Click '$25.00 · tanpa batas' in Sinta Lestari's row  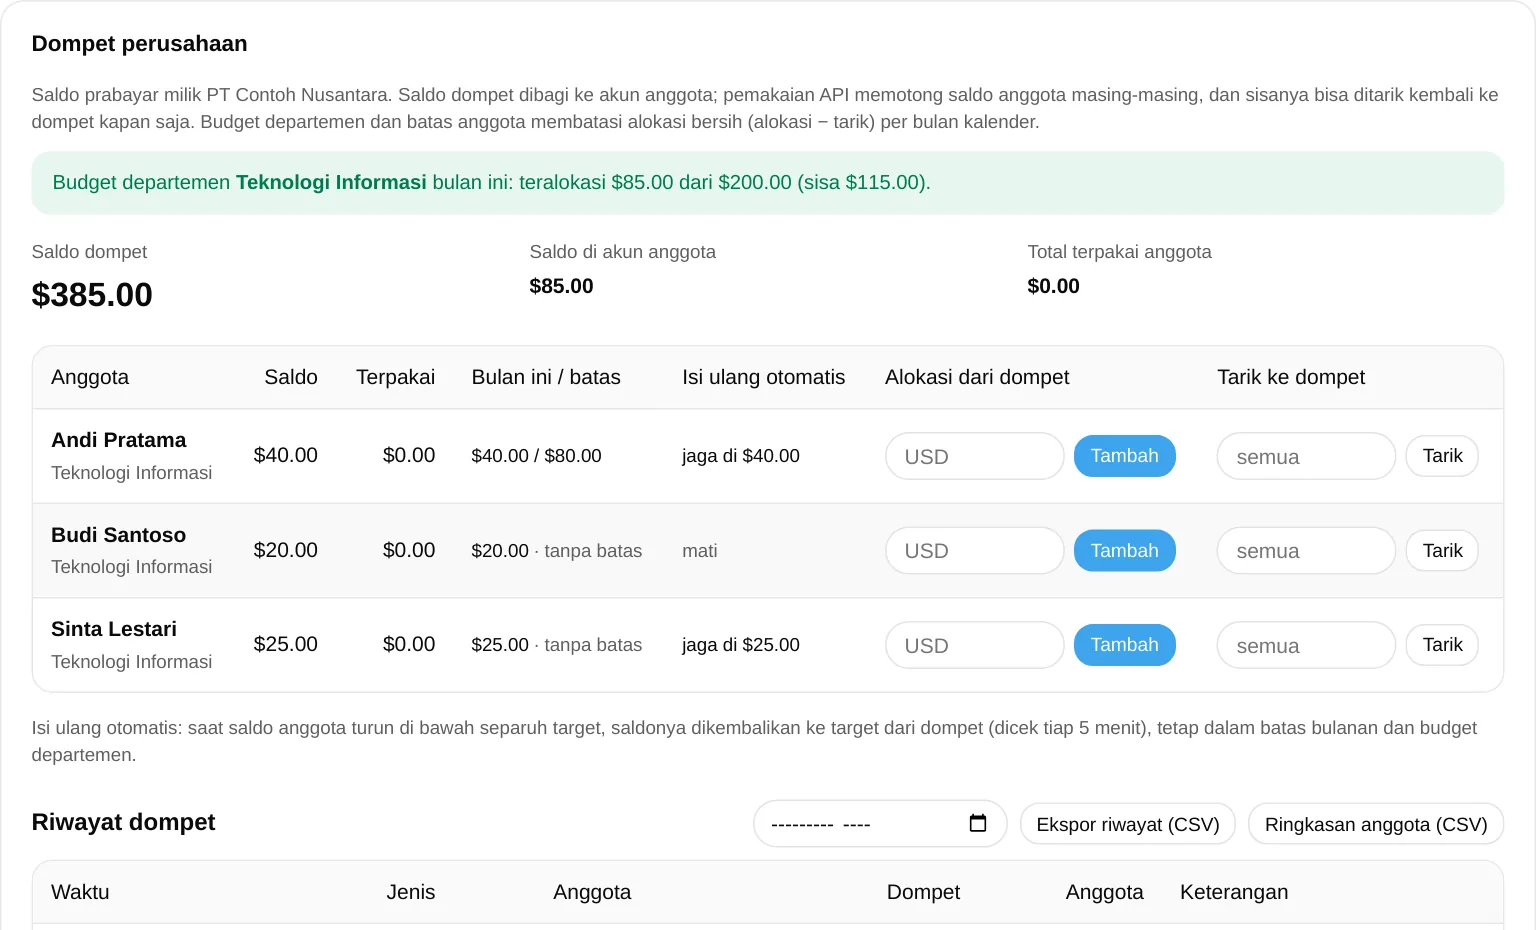coord(557,645)
